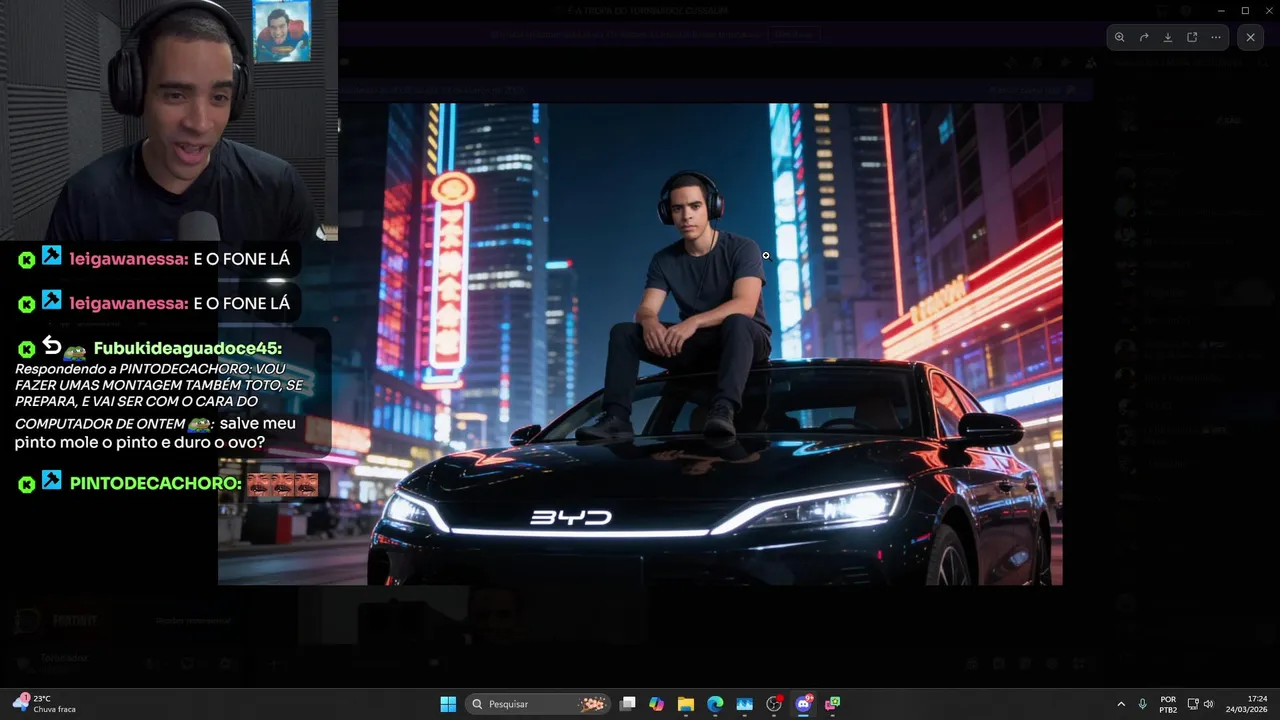Image resolution: width=1280 pixels, height=720 pixels.
Task: Open image in browser with pop-out icon
Action: pos(1192,37)
